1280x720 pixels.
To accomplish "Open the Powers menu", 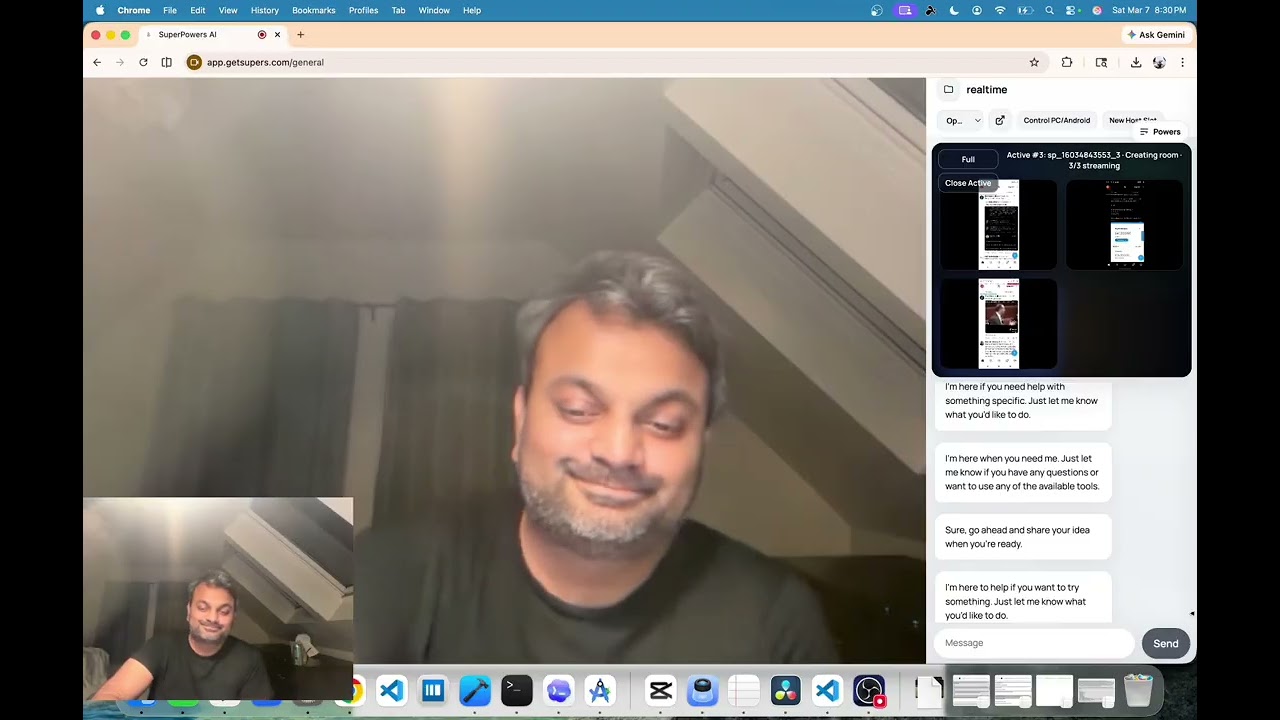I will coord(1160,132).
